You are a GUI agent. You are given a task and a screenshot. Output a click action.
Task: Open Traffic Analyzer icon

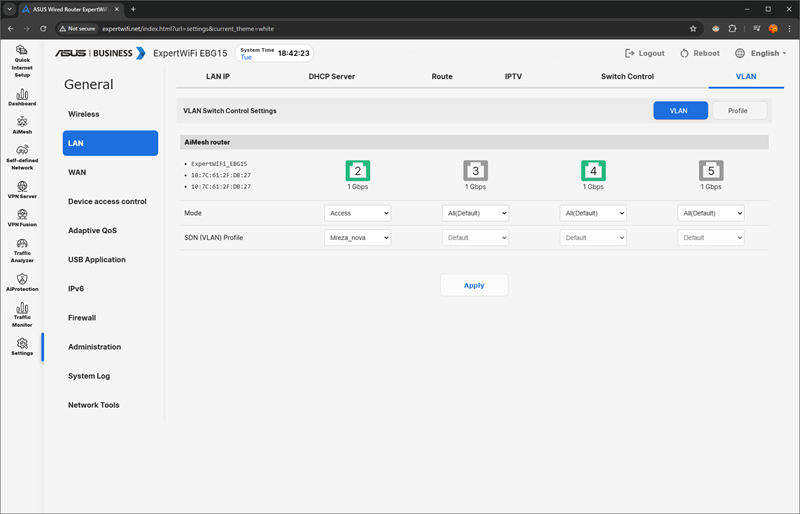pyautogui.click(x=21, y=246)
